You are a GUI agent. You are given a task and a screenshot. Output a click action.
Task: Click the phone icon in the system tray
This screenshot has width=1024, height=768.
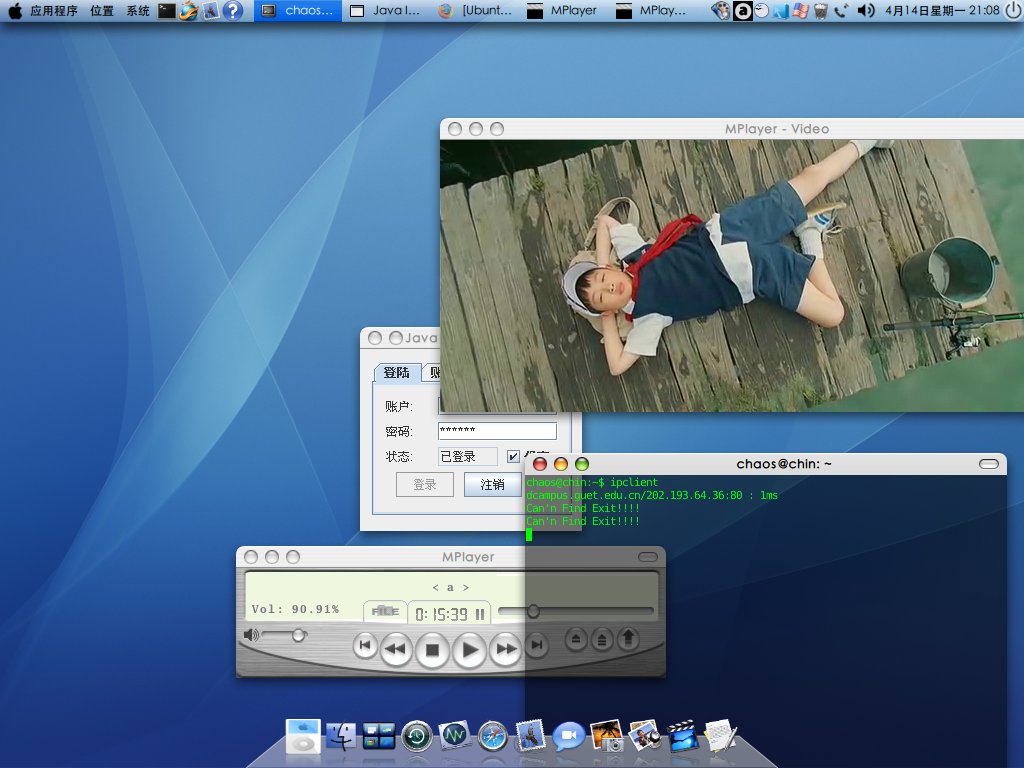click(x=841, y=10)
